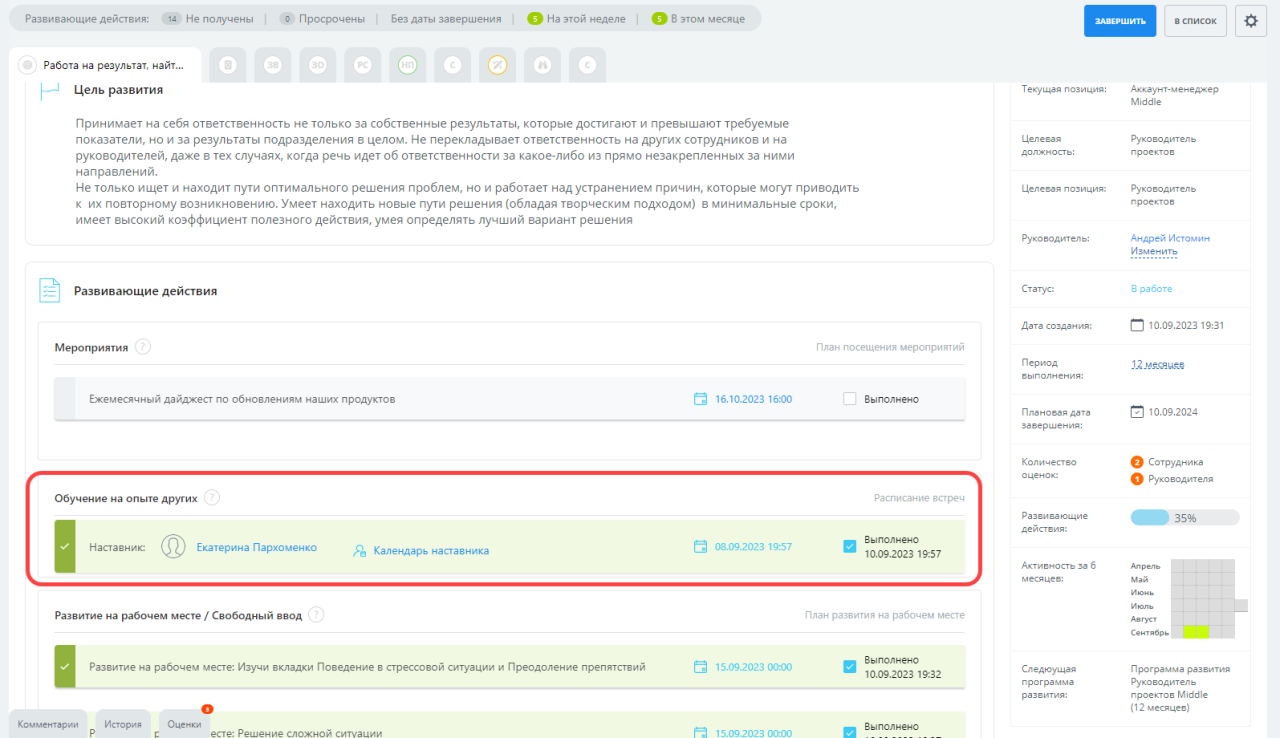Filter actions В этом месяце
This screenshot has width=1280, height=738.
[698, 19]
